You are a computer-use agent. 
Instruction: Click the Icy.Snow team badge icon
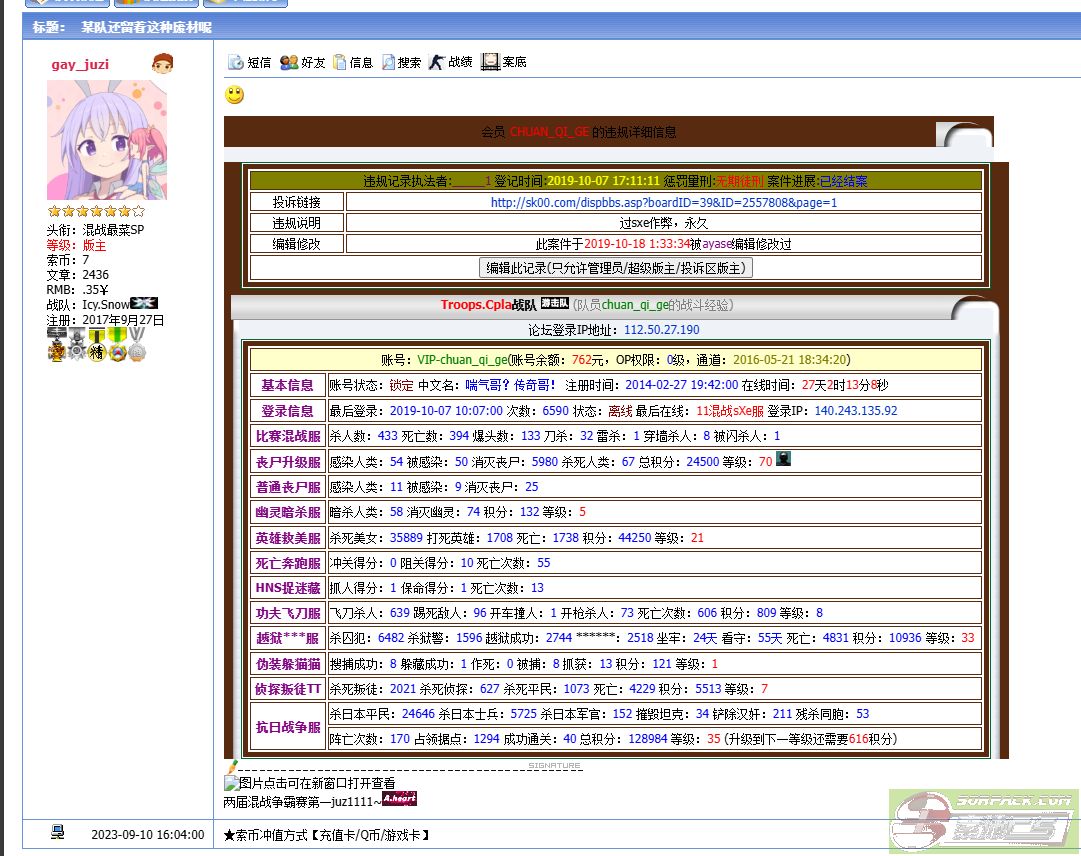click(x=144, y=303)
